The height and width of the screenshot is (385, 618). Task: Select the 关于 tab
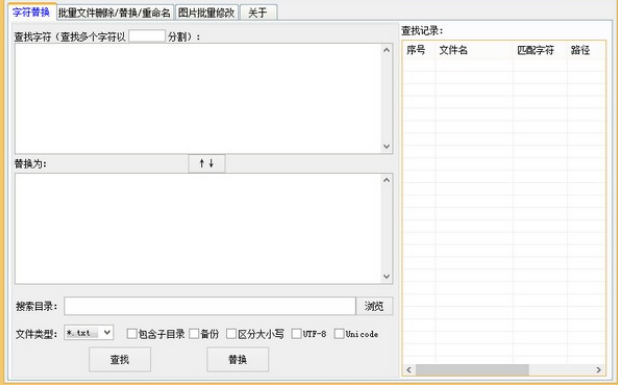click(x=258, y=13)
